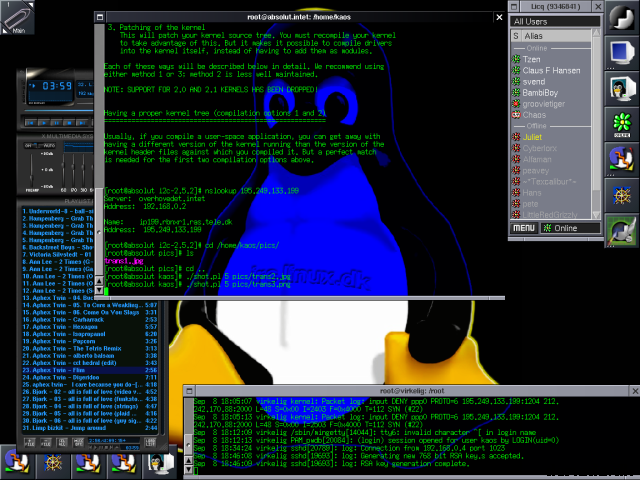Pause playback in XMMS
This screenshot has width=640, height=480.
56,122
